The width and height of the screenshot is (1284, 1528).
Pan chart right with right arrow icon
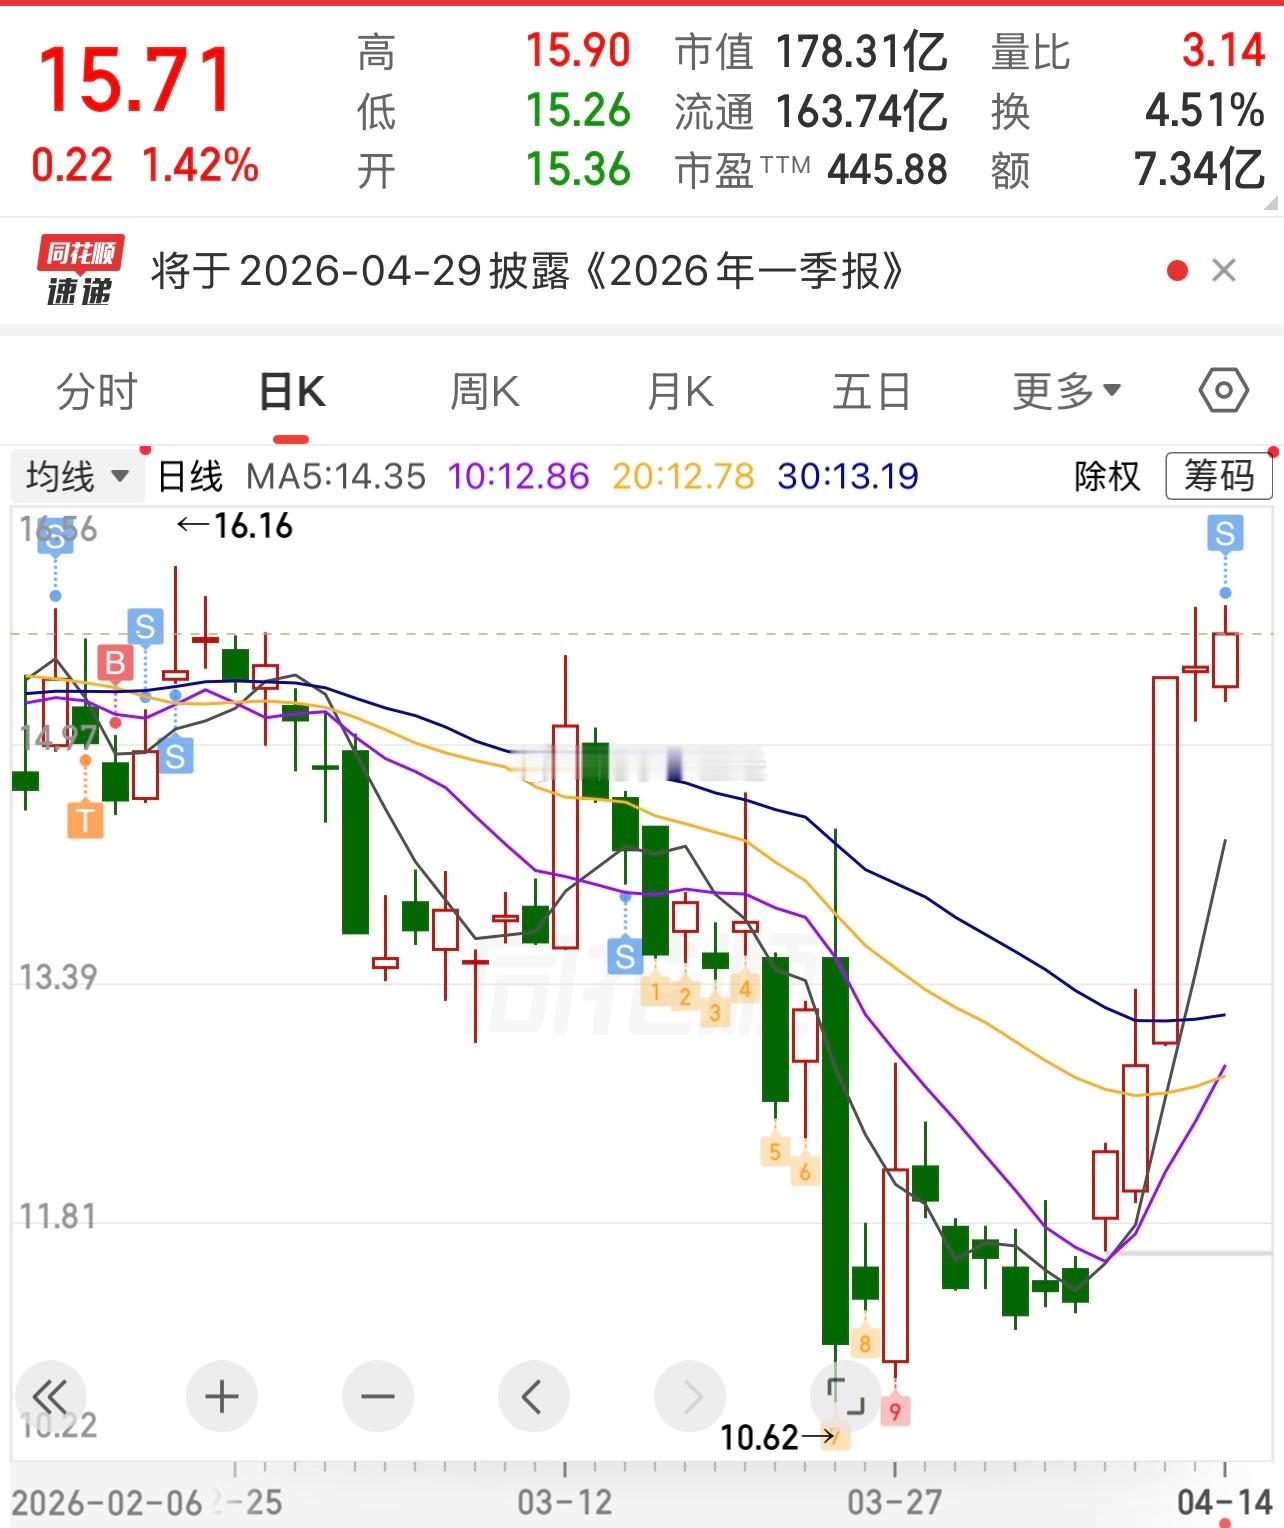point(689,1396)
